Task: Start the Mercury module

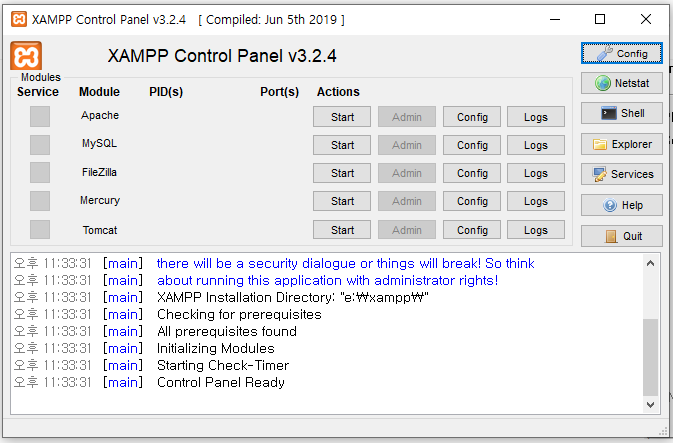Action: tap(342, 201)
